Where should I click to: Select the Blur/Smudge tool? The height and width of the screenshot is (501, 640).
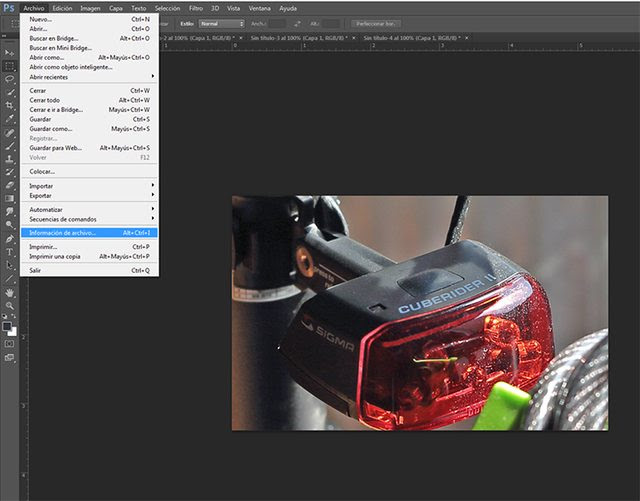point(9,212)
